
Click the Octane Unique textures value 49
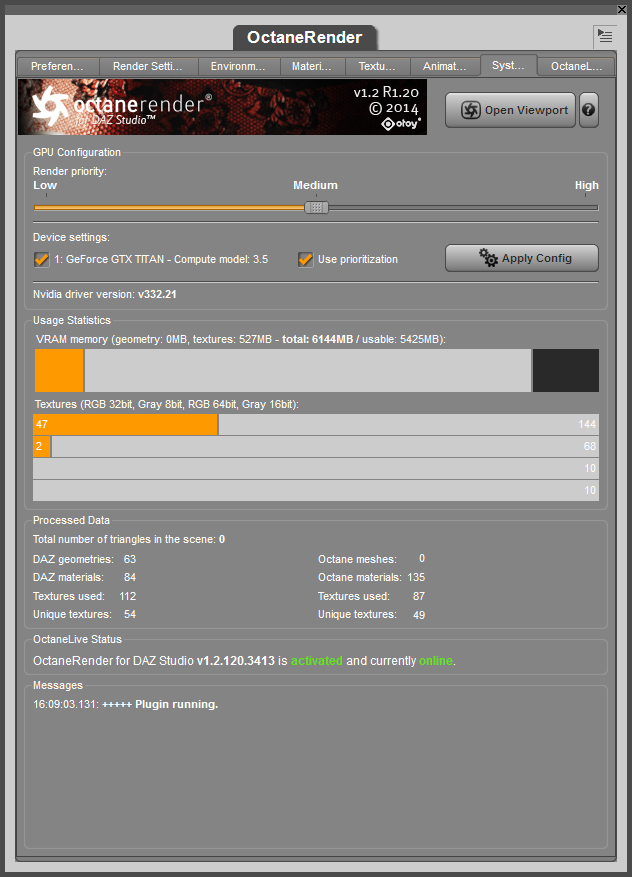(x=419, y=615)
